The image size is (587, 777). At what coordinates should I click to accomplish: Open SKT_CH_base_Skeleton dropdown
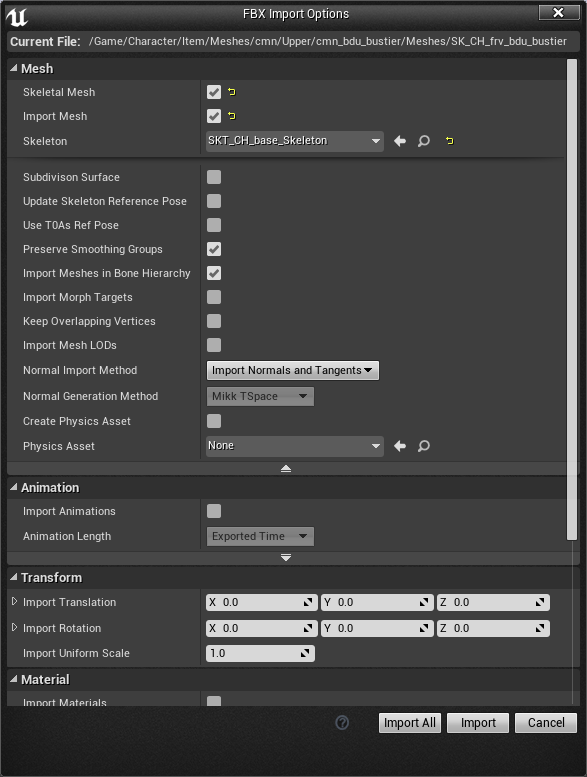295,141
